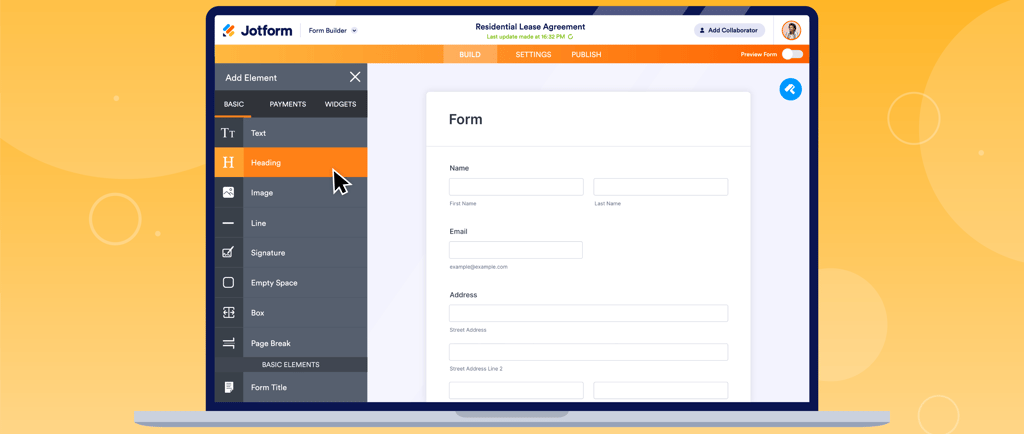Open the Form Builder dropdown arrow
This screenshot has width=1024, height=434.
pyautogui.click(x=355, y=31)
